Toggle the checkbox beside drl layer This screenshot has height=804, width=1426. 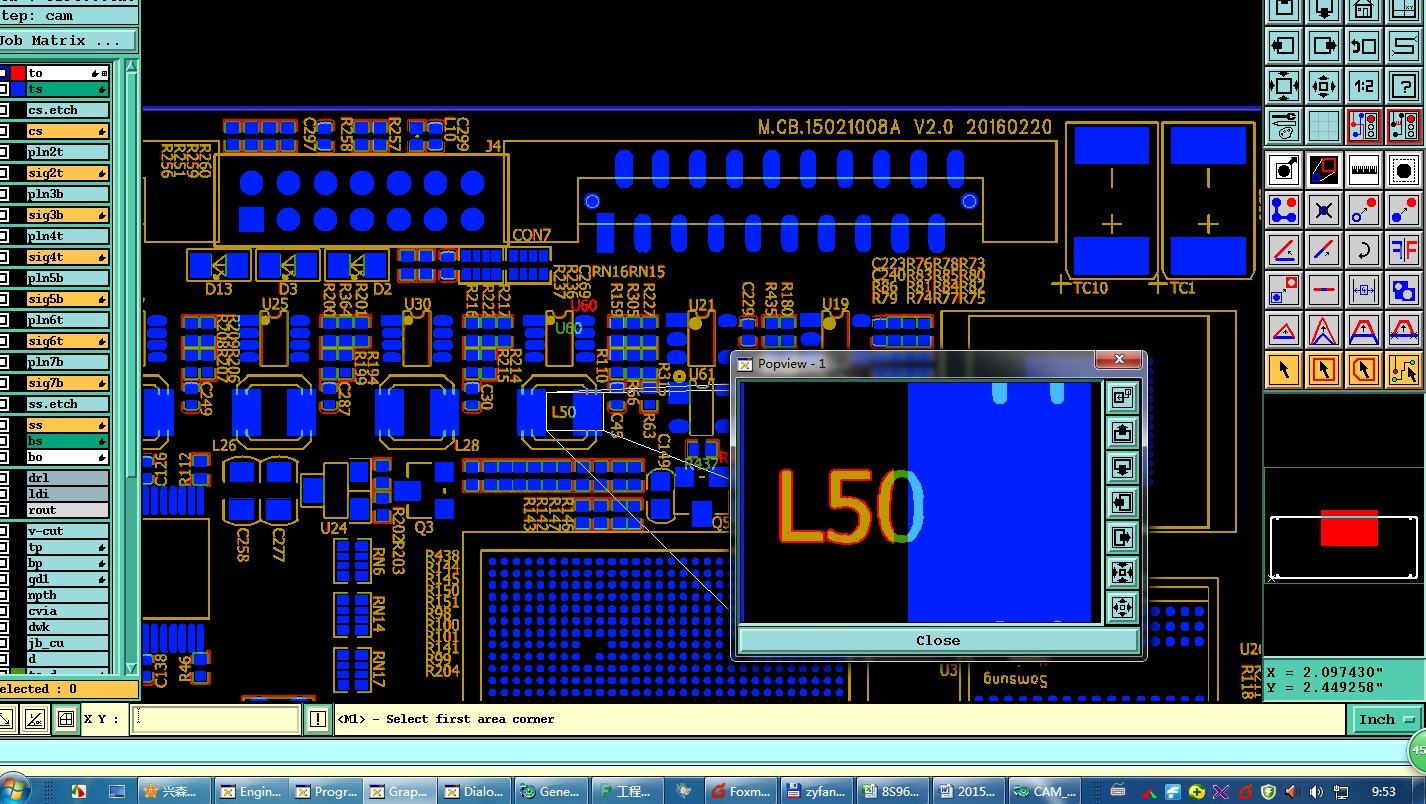pyautogui.click(x=4, y=478)
